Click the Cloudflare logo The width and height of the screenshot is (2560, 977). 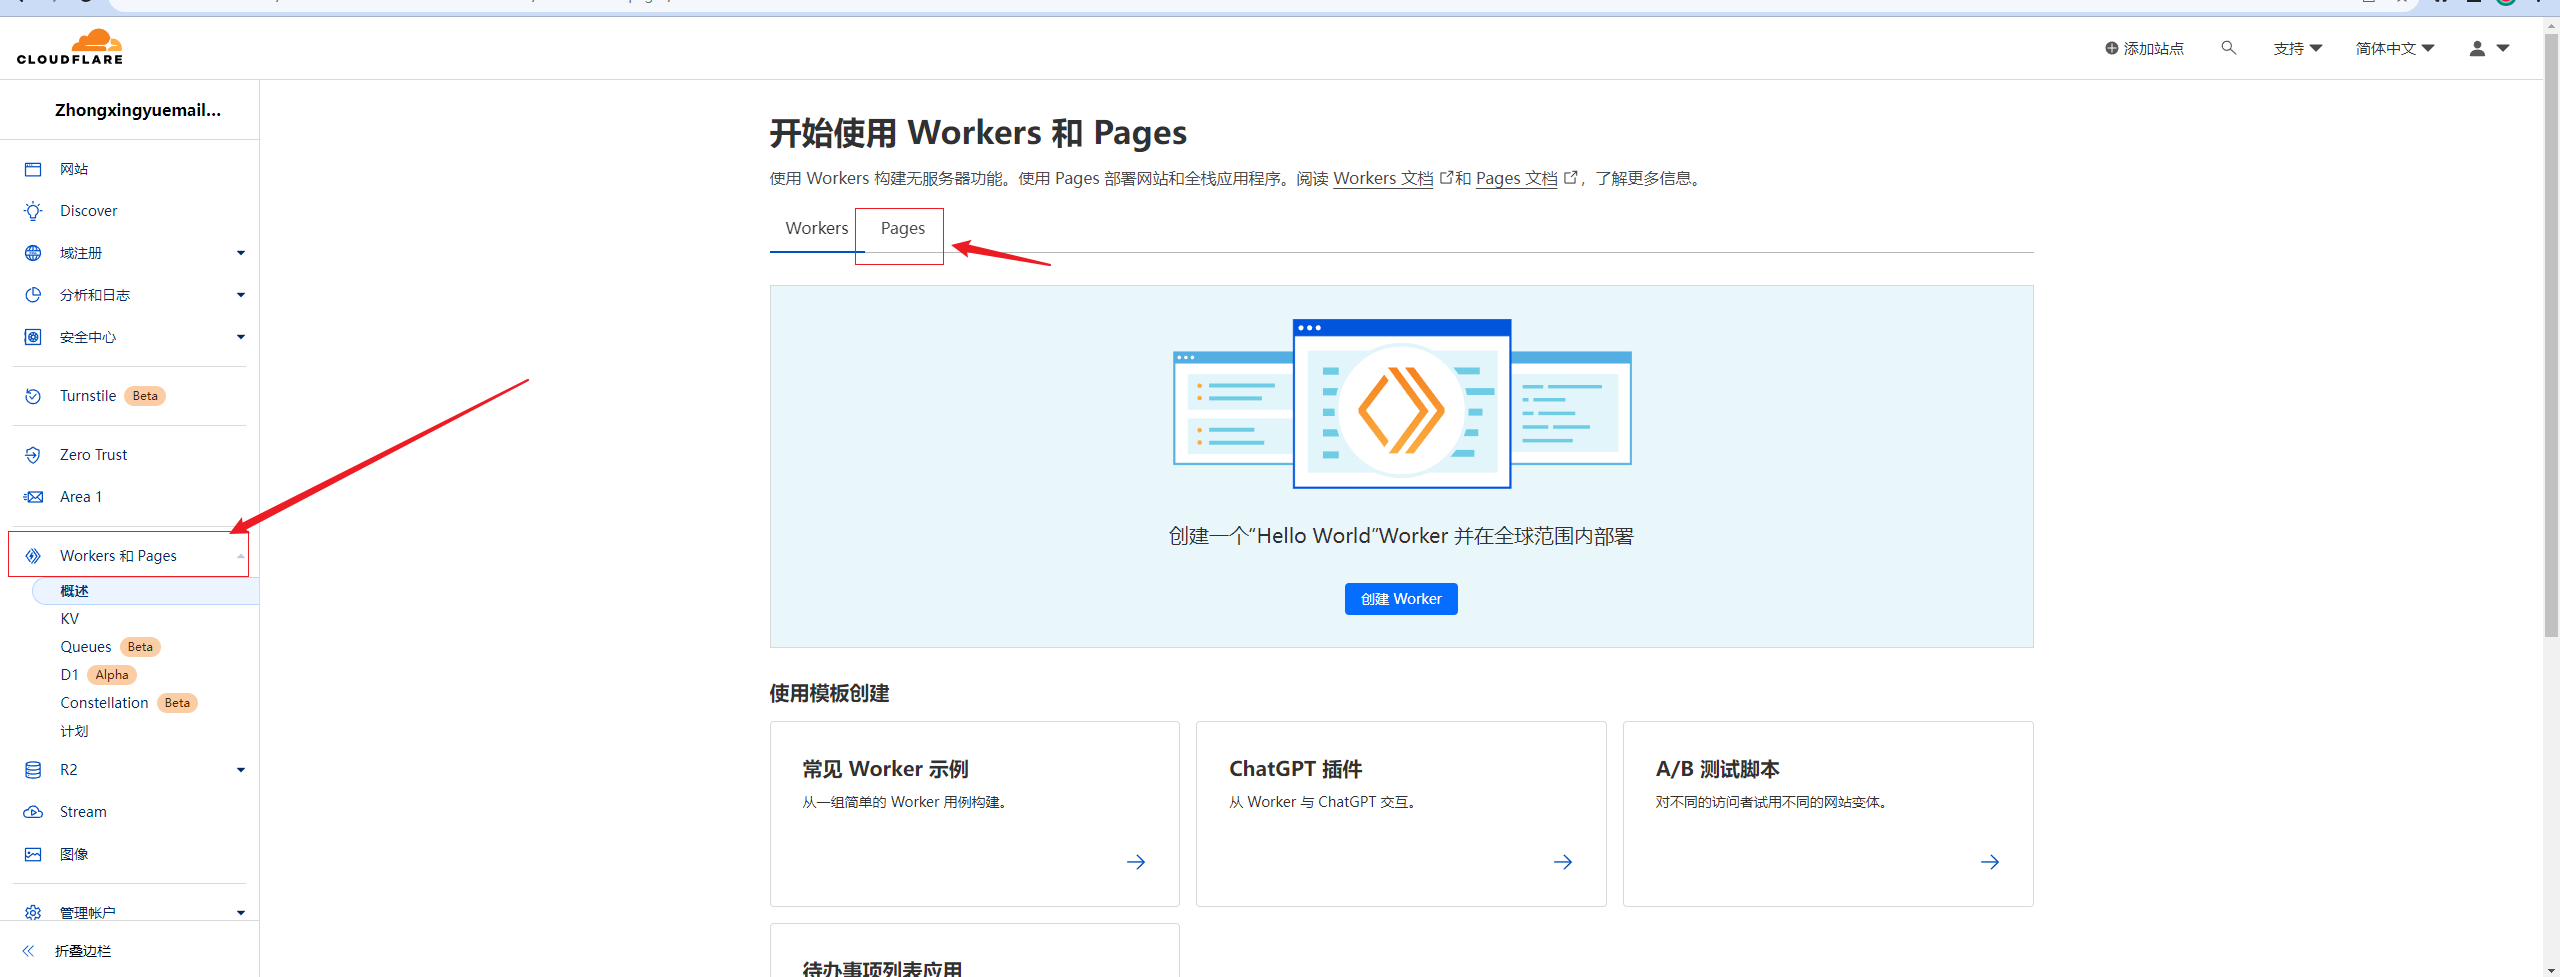click(70, 47)
